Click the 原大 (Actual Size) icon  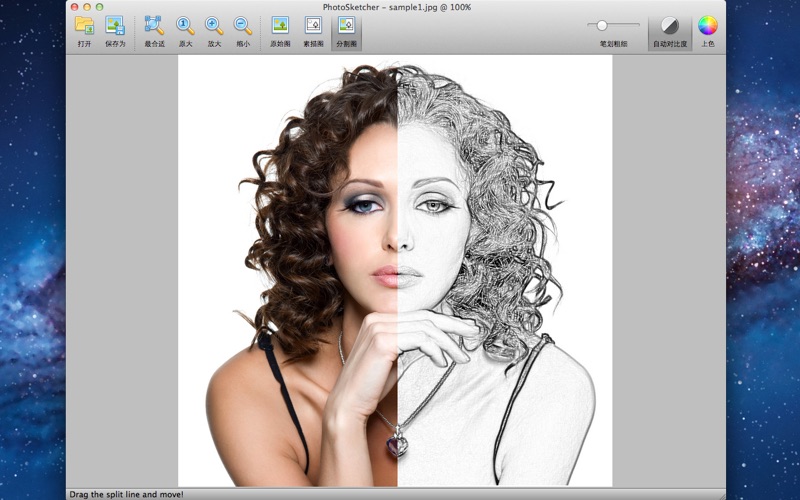click(185, 26)
